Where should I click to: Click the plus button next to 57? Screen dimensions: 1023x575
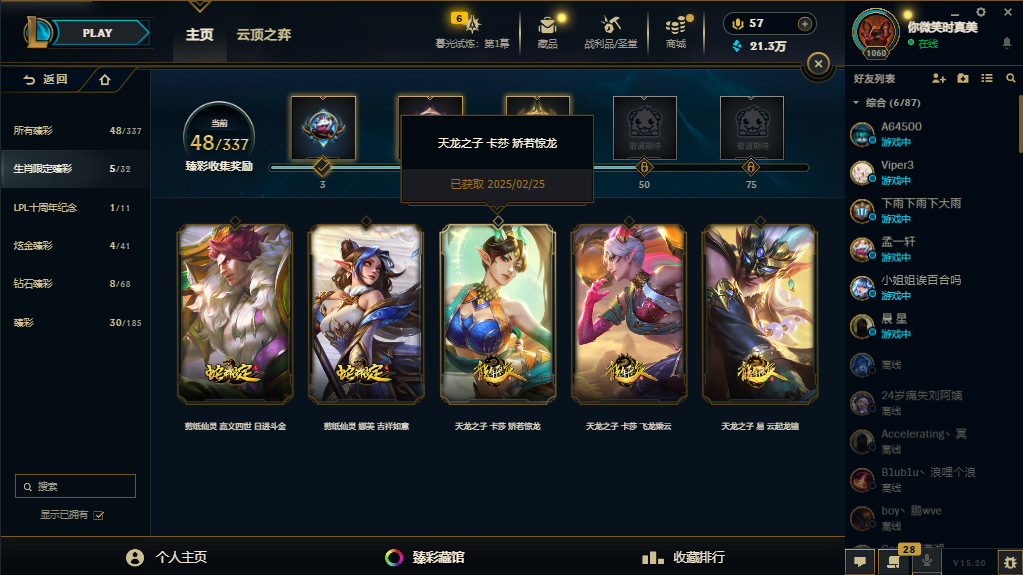804,24
